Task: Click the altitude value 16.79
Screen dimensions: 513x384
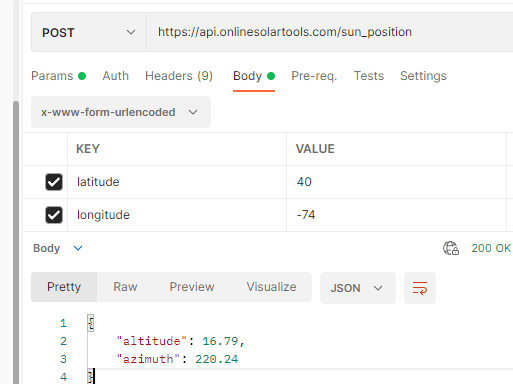Action: tap(220, 341)
